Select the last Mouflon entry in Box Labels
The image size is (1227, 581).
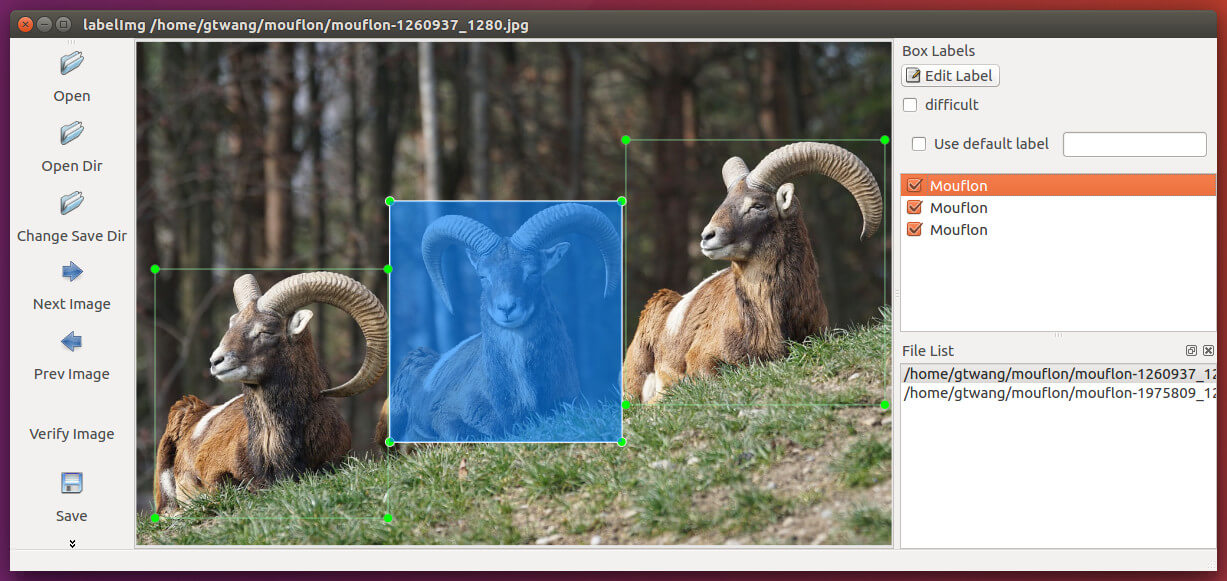(x=958, y=230)
